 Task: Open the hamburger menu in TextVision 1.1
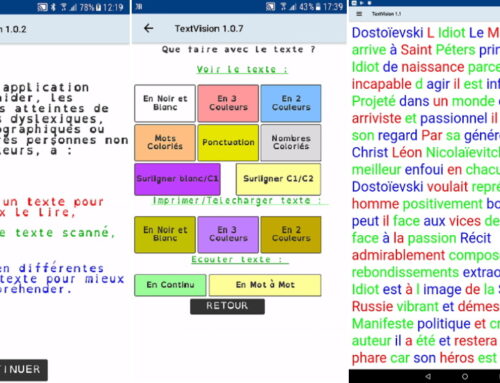(x=359, y=14)
